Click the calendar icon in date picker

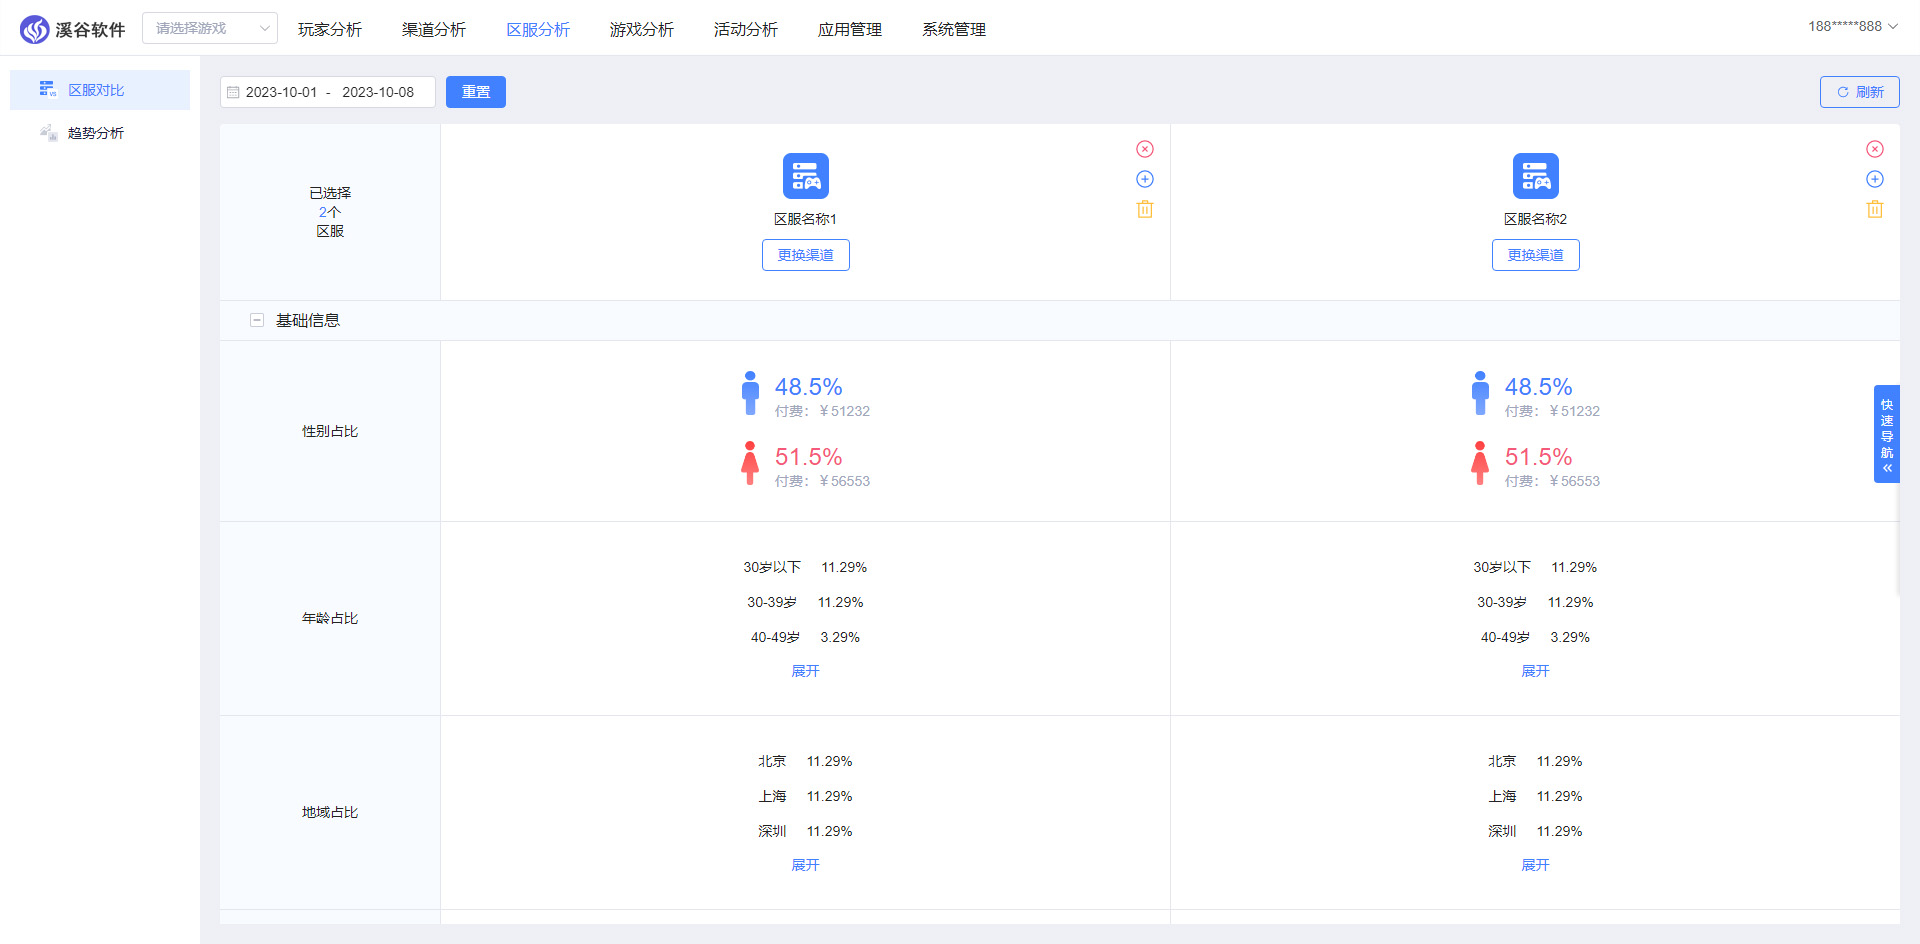click(233, 92)
